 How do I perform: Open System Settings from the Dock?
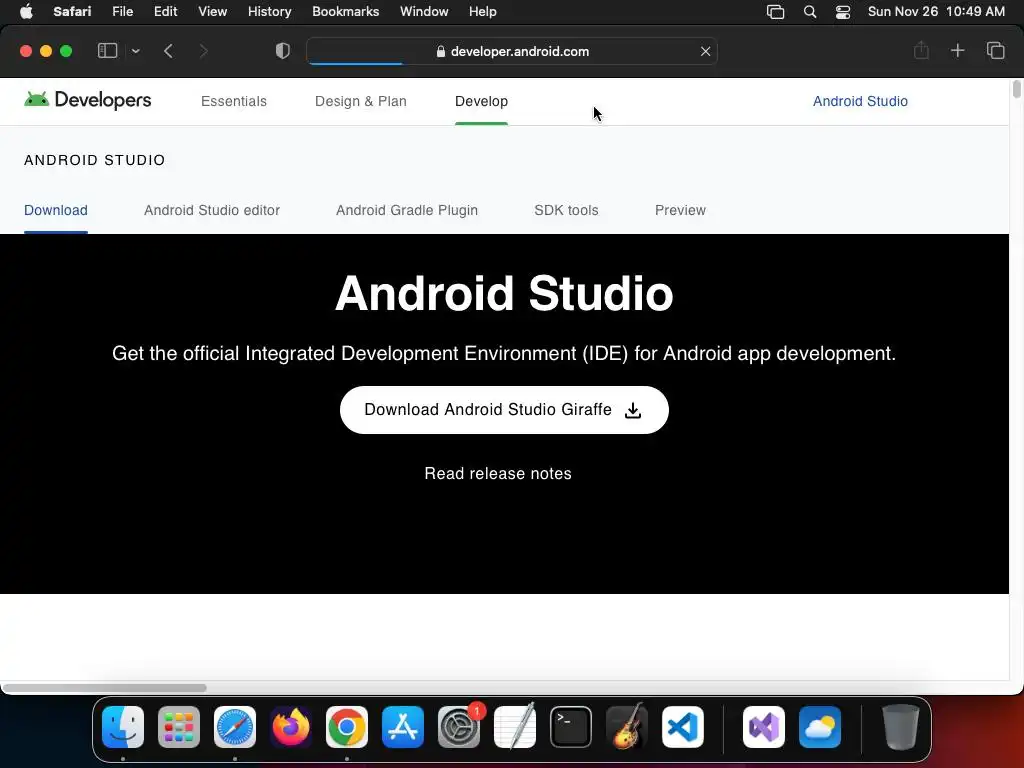458,727
